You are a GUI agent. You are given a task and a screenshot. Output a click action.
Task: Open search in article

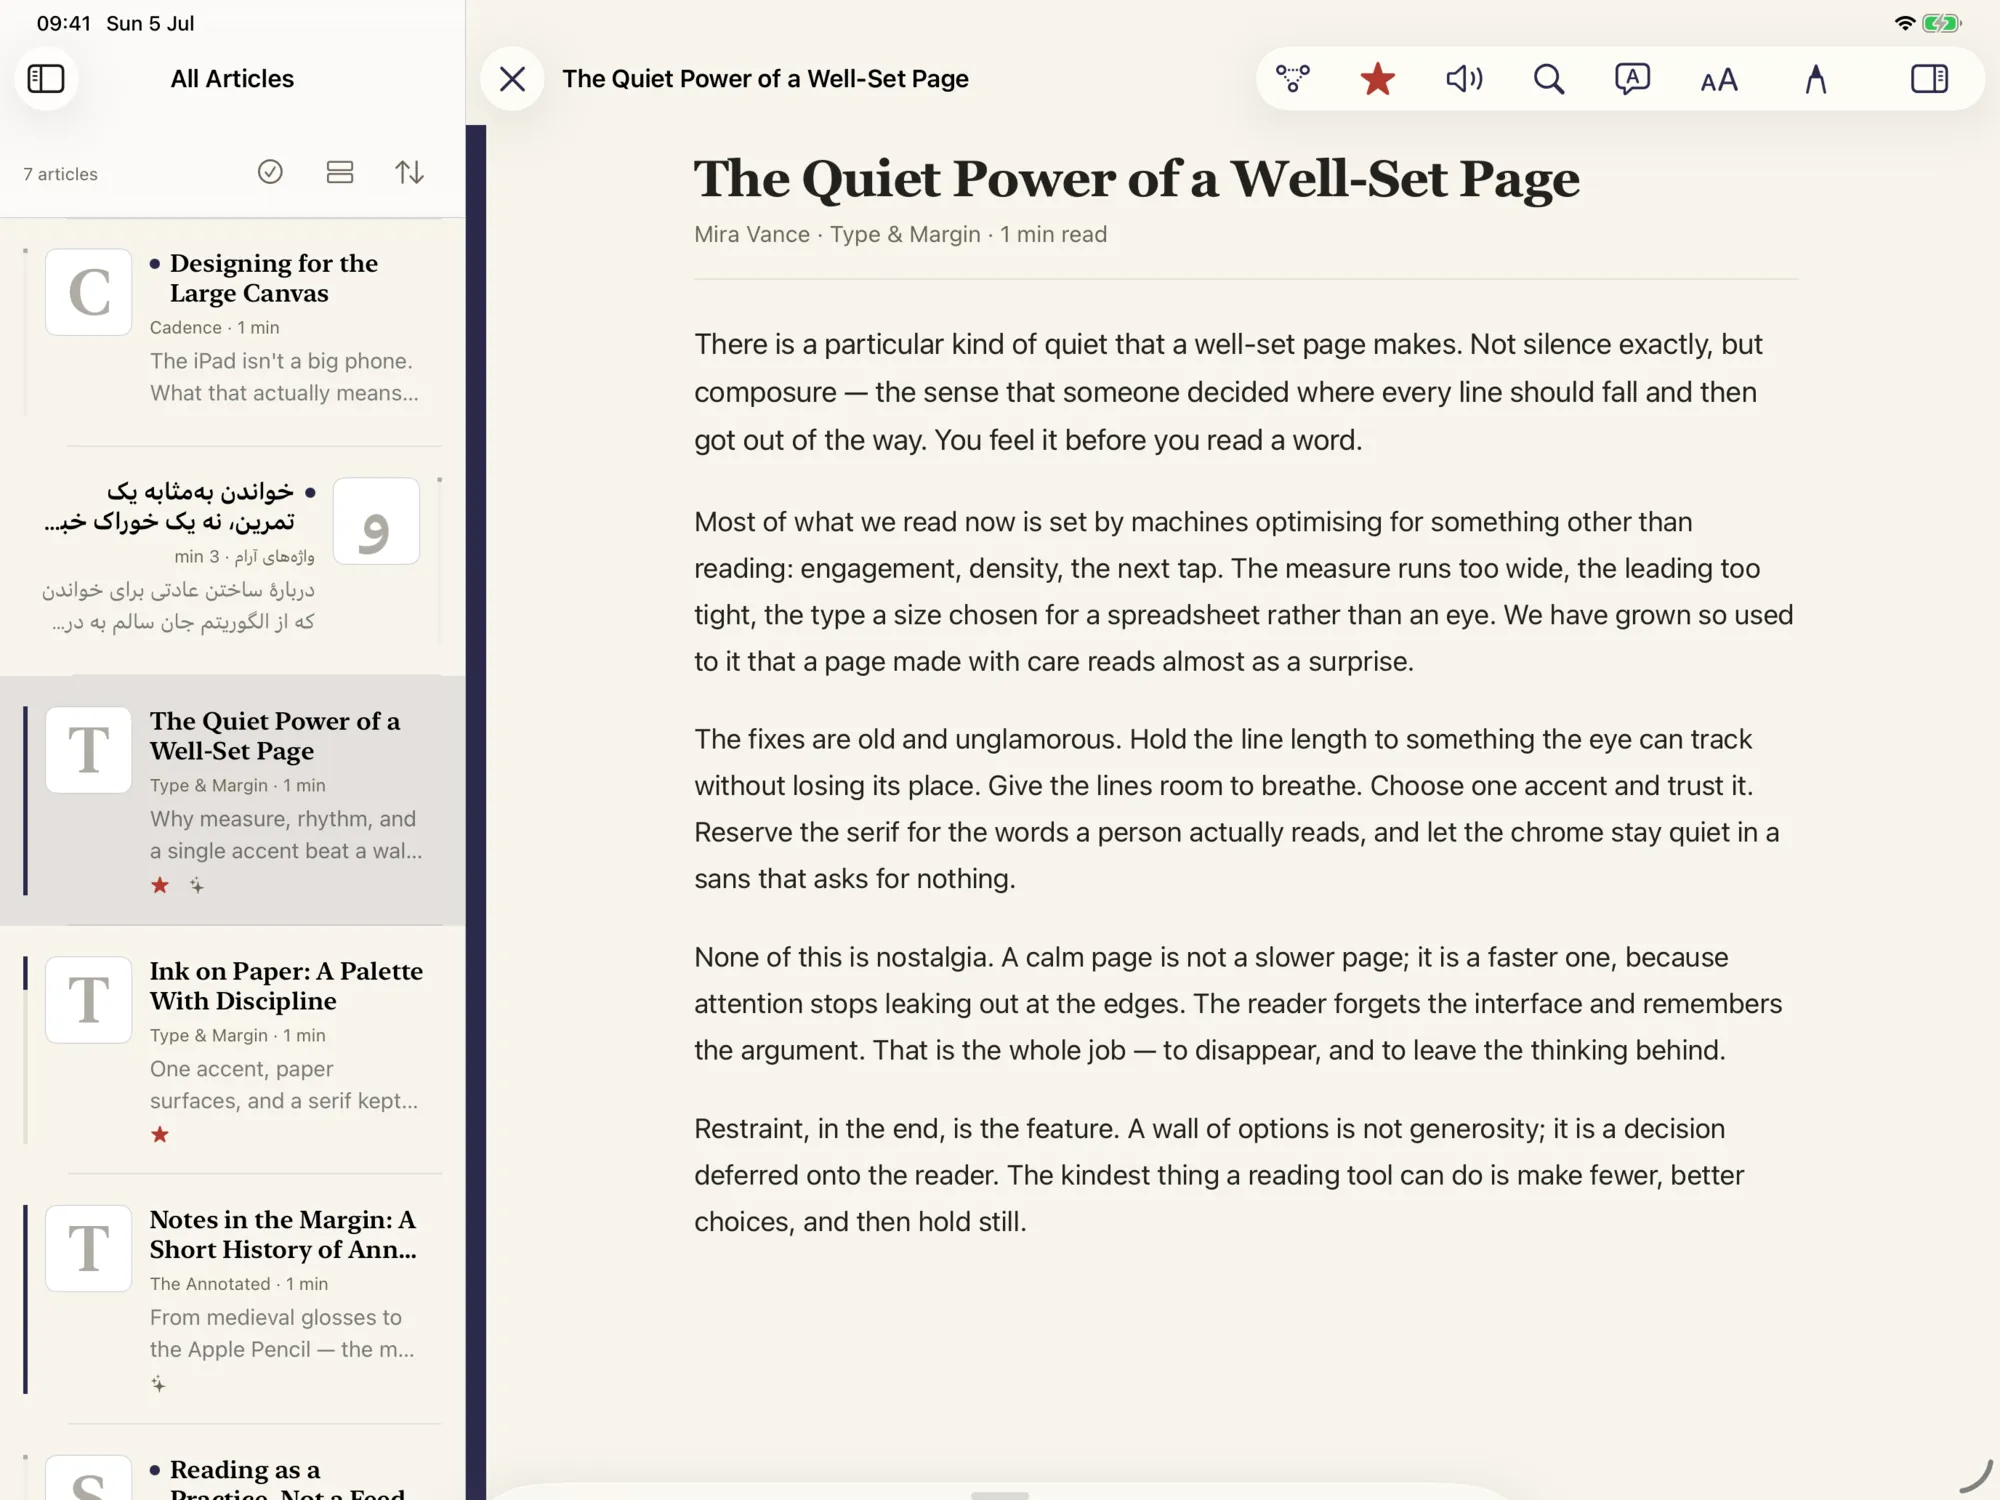pyautogui.click(x=1549, y=79)
